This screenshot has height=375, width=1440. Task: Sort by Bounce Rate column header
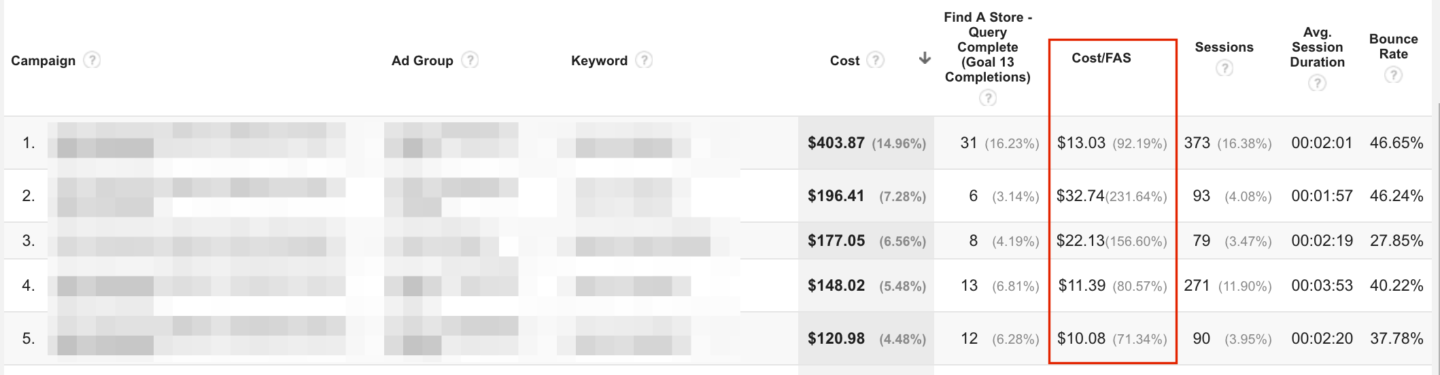(1393, 46)
